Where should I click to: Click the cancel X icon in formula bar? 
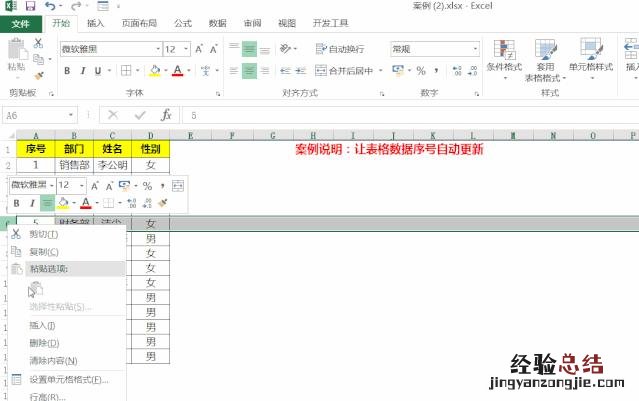[x=113, y=115]
